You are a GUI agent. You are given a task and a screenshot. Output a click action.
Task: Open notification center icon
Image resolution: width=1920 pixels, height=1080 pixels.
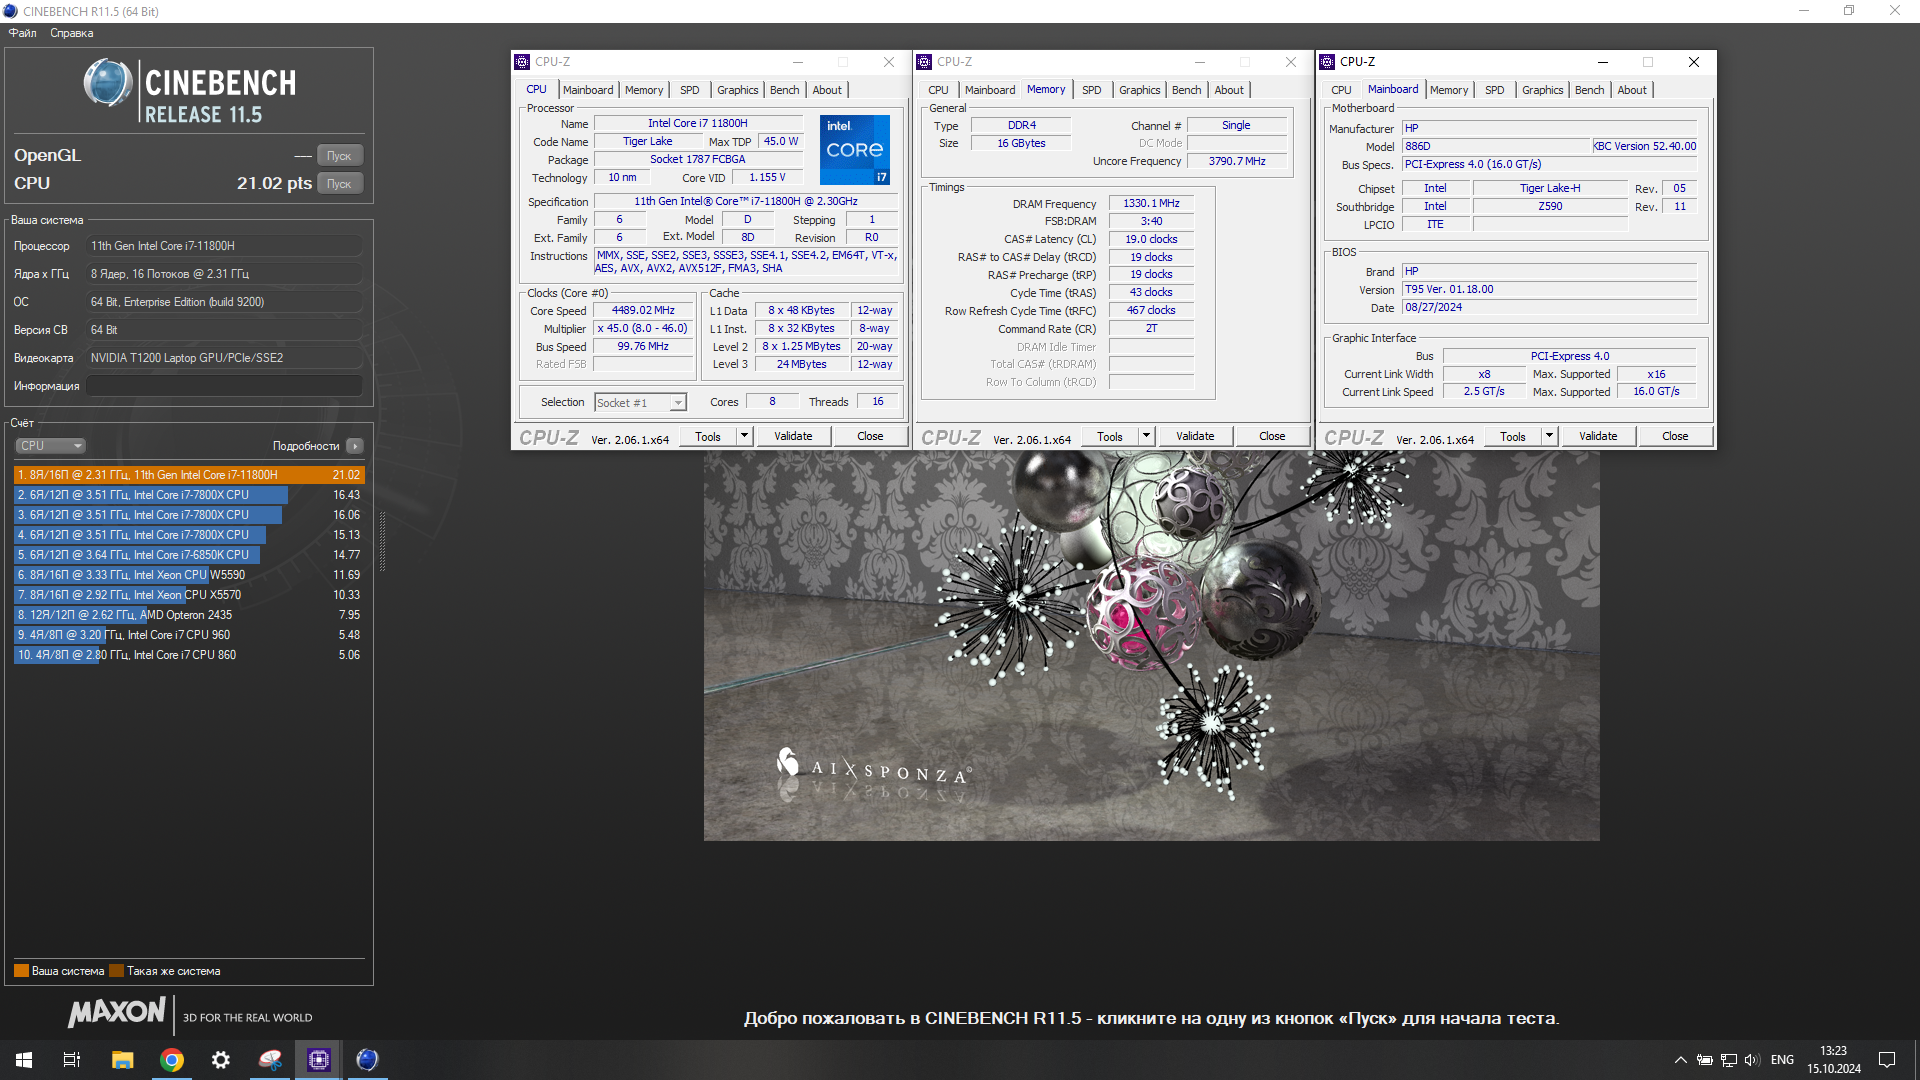(1887, 1060)
